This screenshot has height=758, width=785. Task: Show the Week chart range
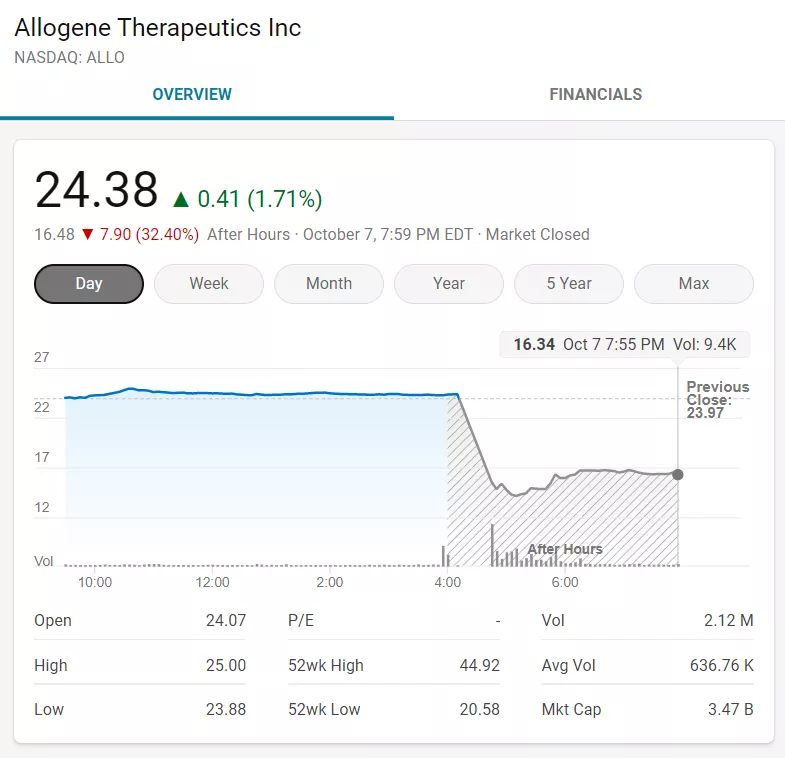pos(209,283)
